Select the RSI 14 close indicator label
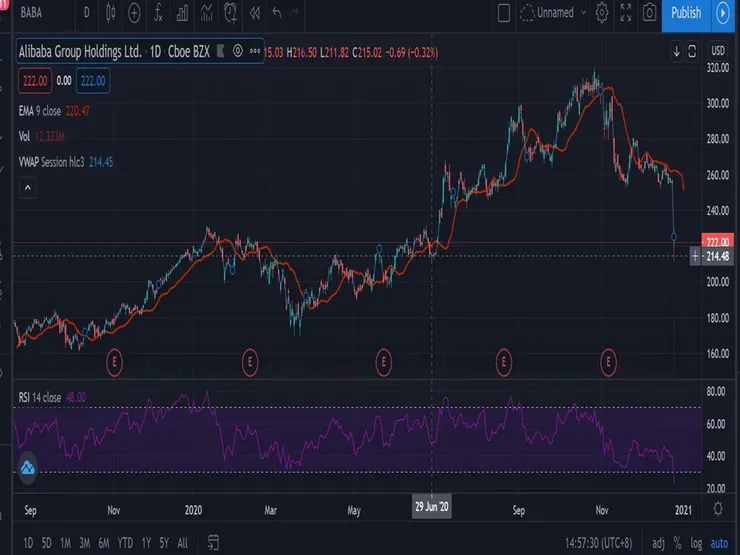The width and height of the screenshot is (740, 555). tap(40, 397)
